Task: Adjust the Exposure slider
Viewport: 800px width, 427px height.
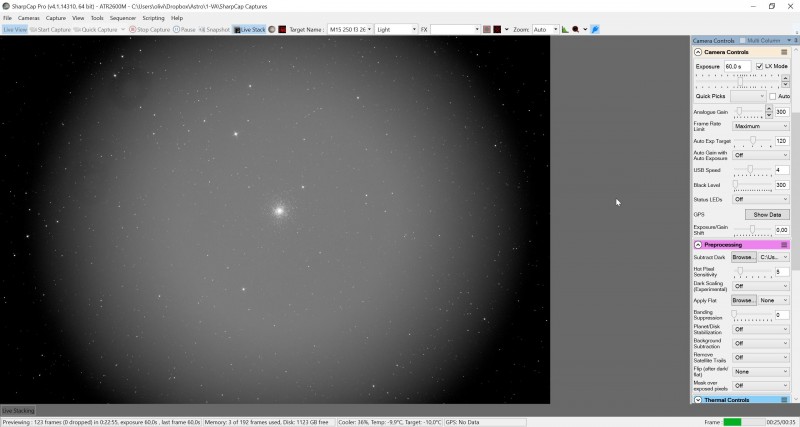Action: point(740,81)
